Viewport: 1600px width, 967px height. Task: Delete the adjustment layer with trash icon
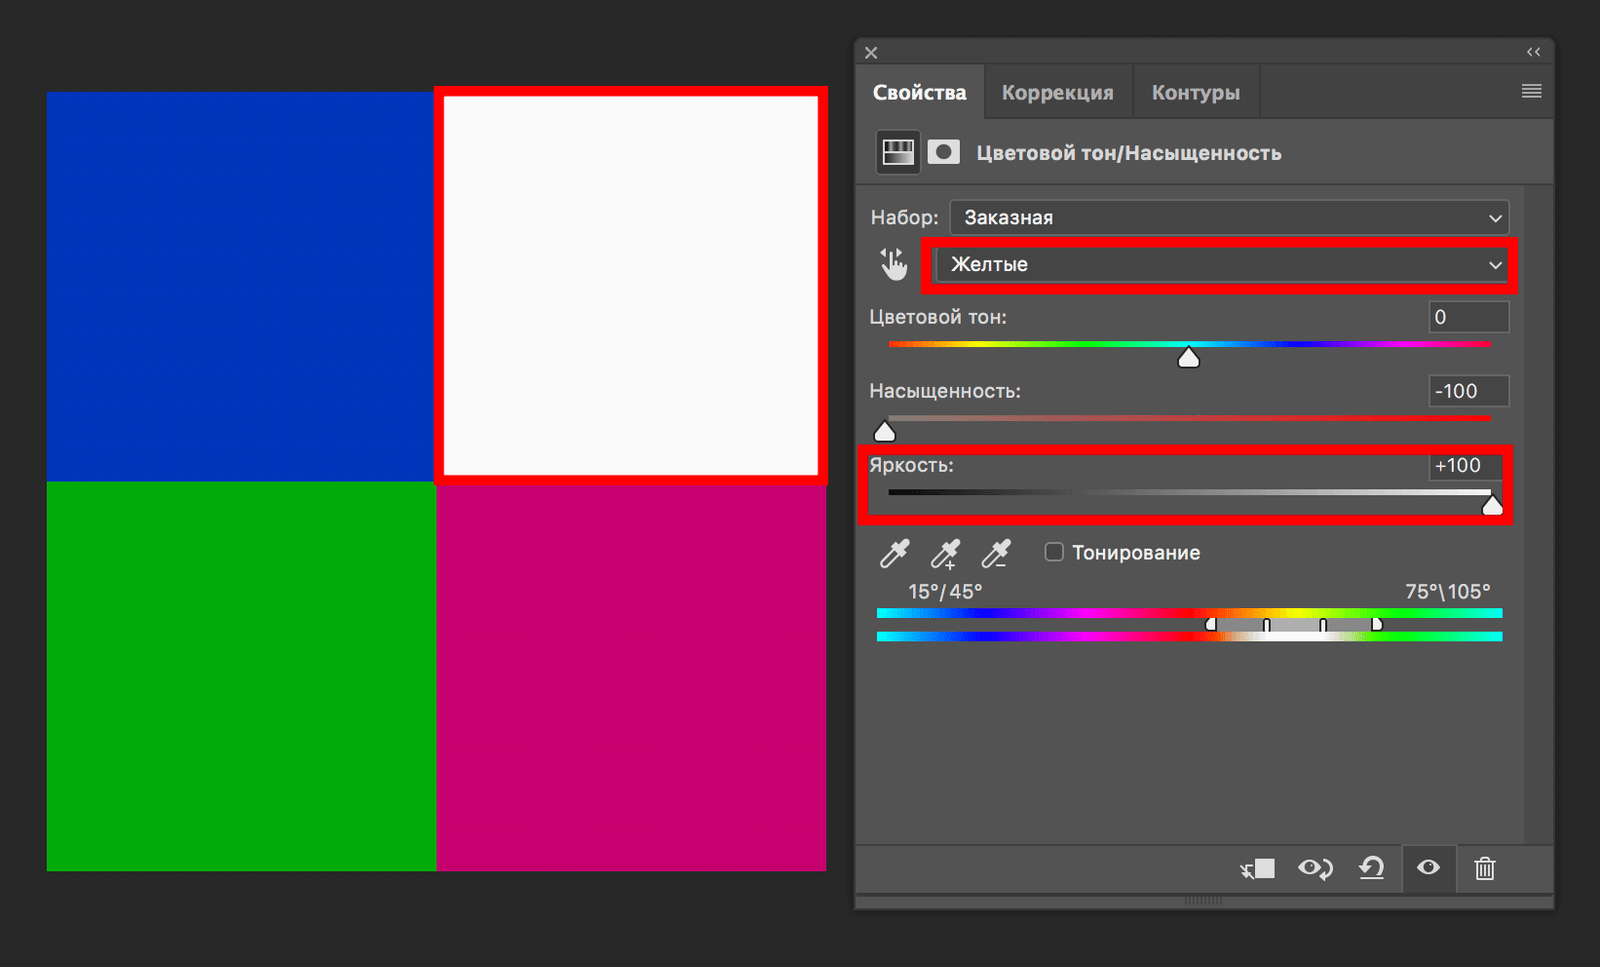click(1485, 869)
